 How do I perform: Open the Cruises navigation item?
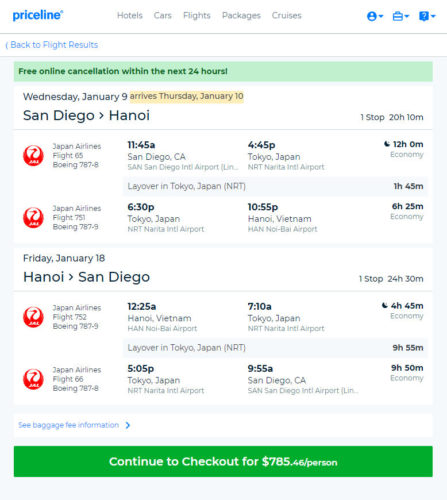(x=287, y=16)
